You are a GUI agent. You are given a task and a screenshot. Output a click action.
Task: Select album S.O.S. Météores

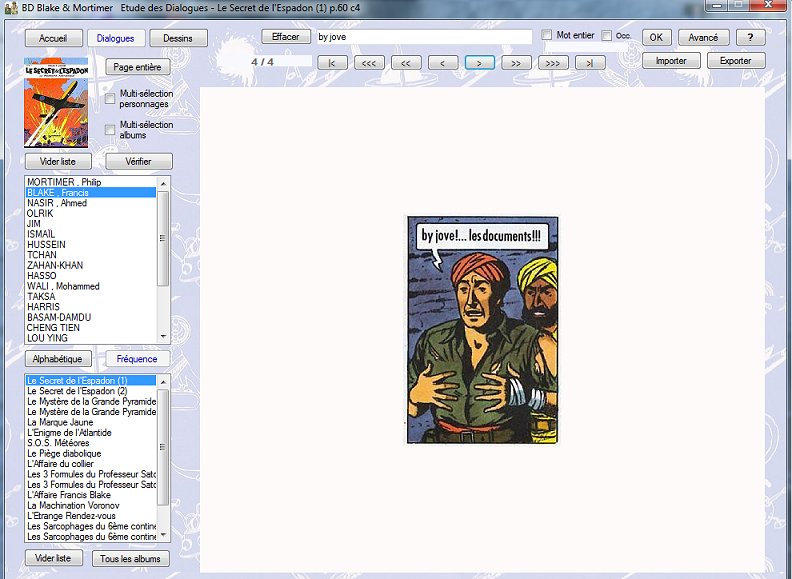[91, 443]
